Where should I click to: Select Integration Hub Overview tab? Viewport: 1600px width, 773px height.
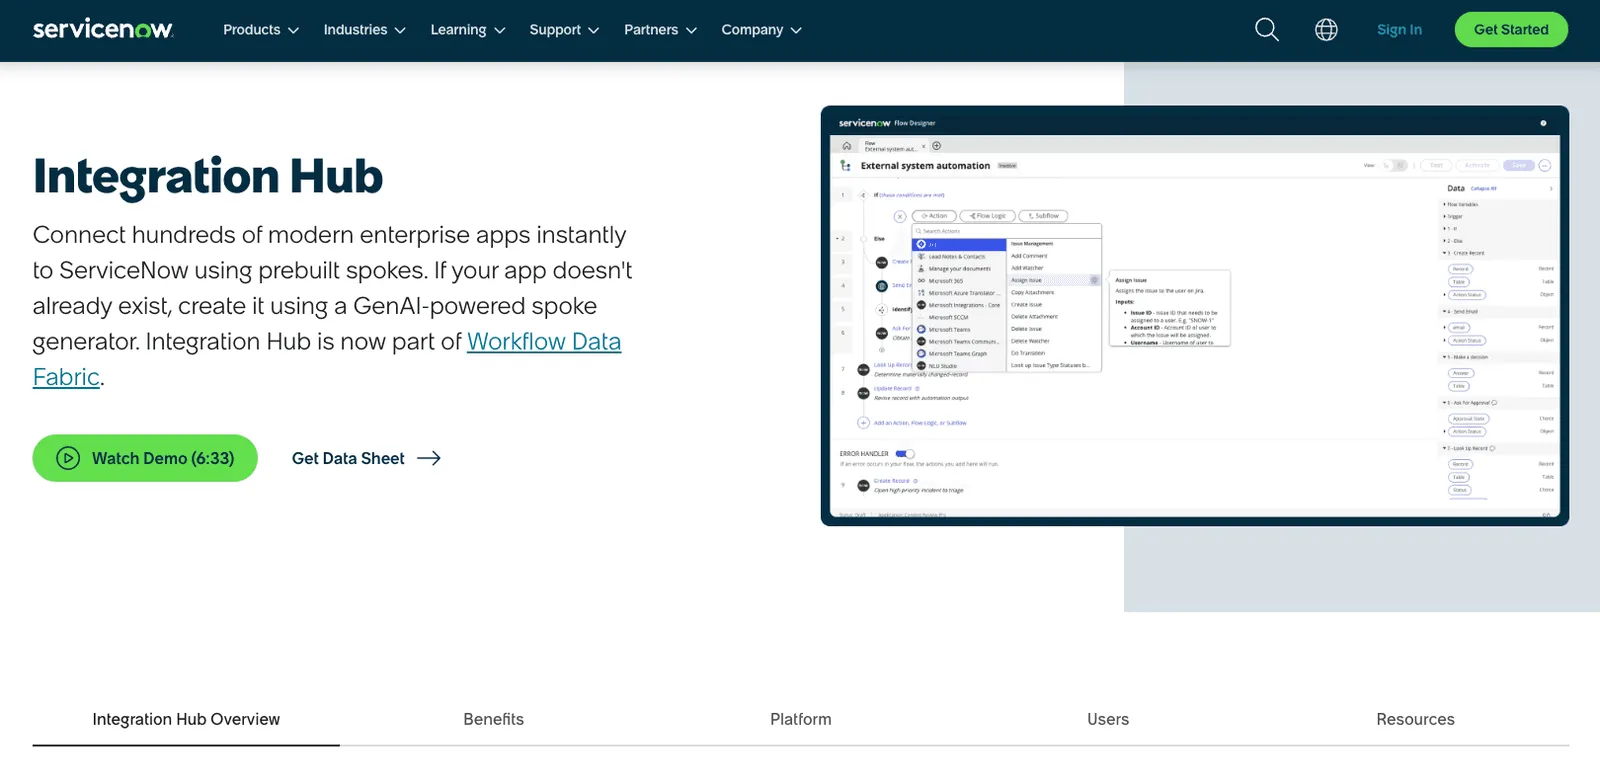186,720
